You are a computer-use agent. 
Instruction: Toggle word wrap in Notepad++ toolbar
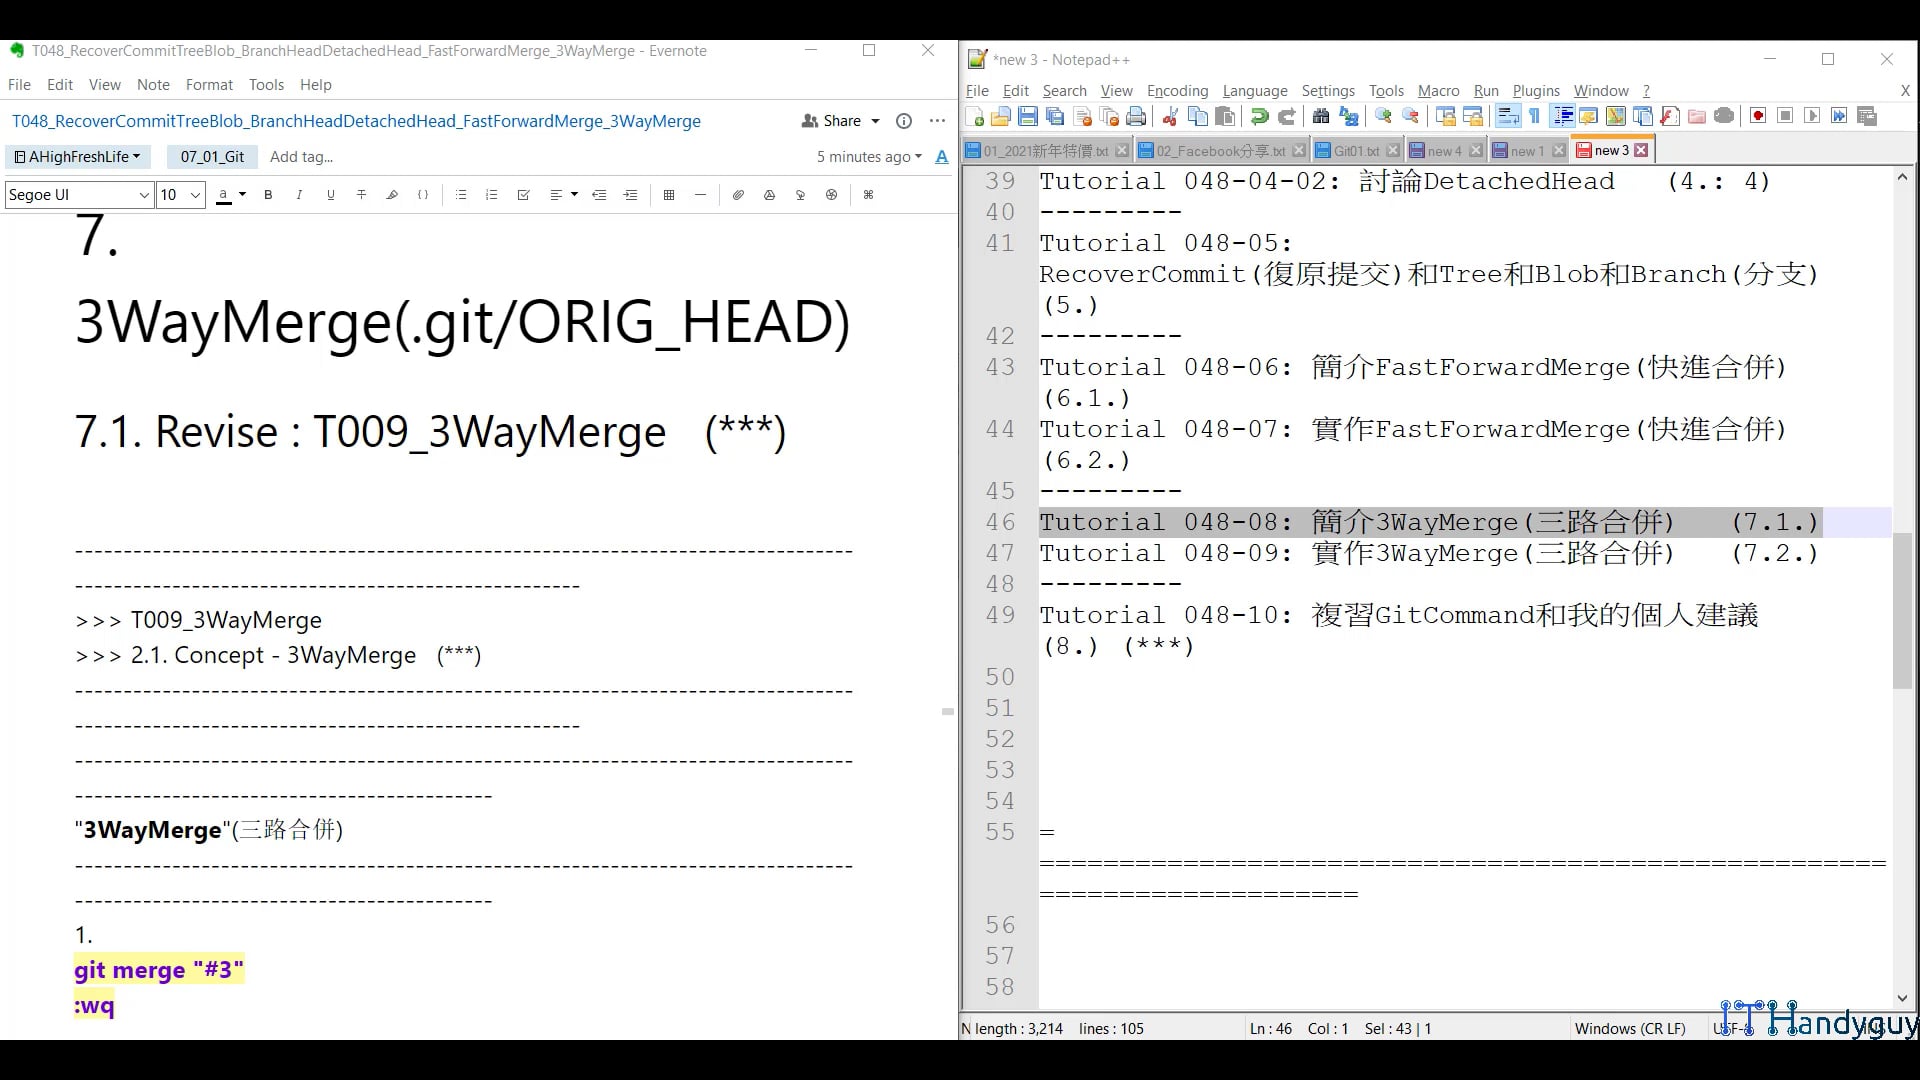[x=1508, y=117]
